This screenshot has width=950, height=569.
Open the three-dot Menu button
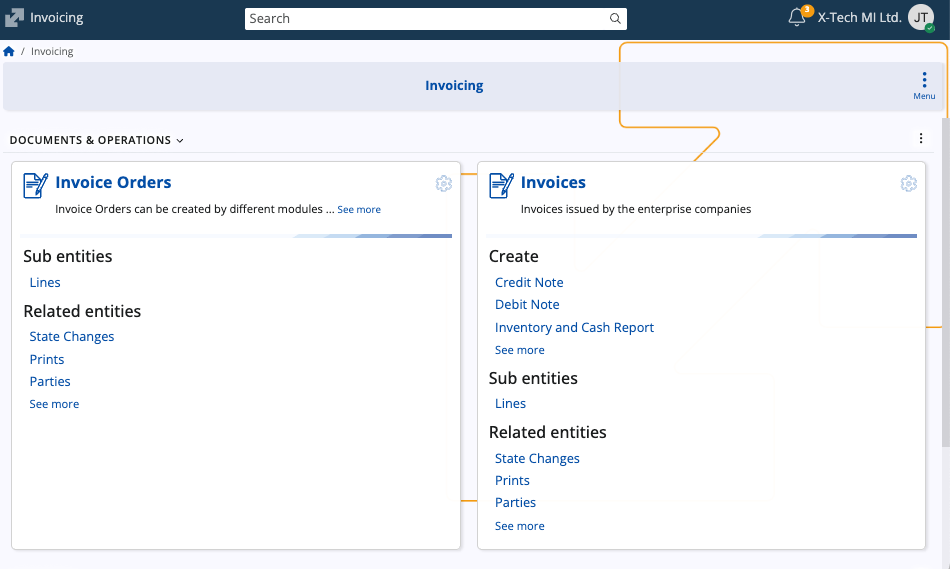(924, 85)
